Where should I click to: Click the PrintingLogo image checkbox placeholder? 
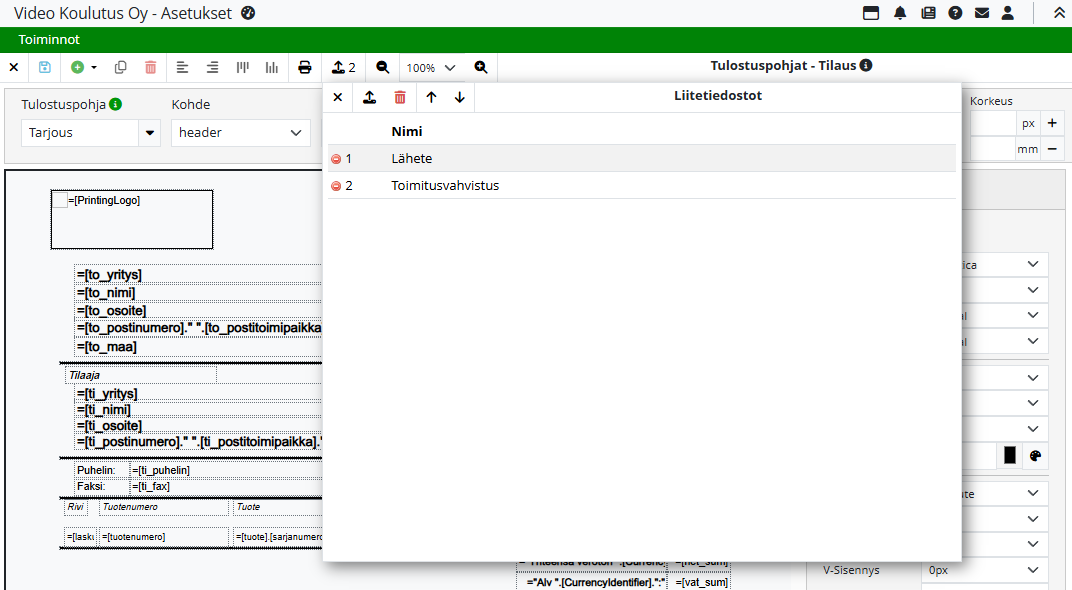point(60,200)
